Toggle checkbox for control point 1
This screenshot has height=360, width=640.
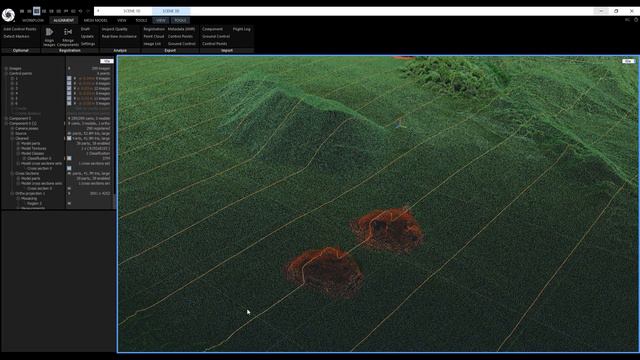69,78
